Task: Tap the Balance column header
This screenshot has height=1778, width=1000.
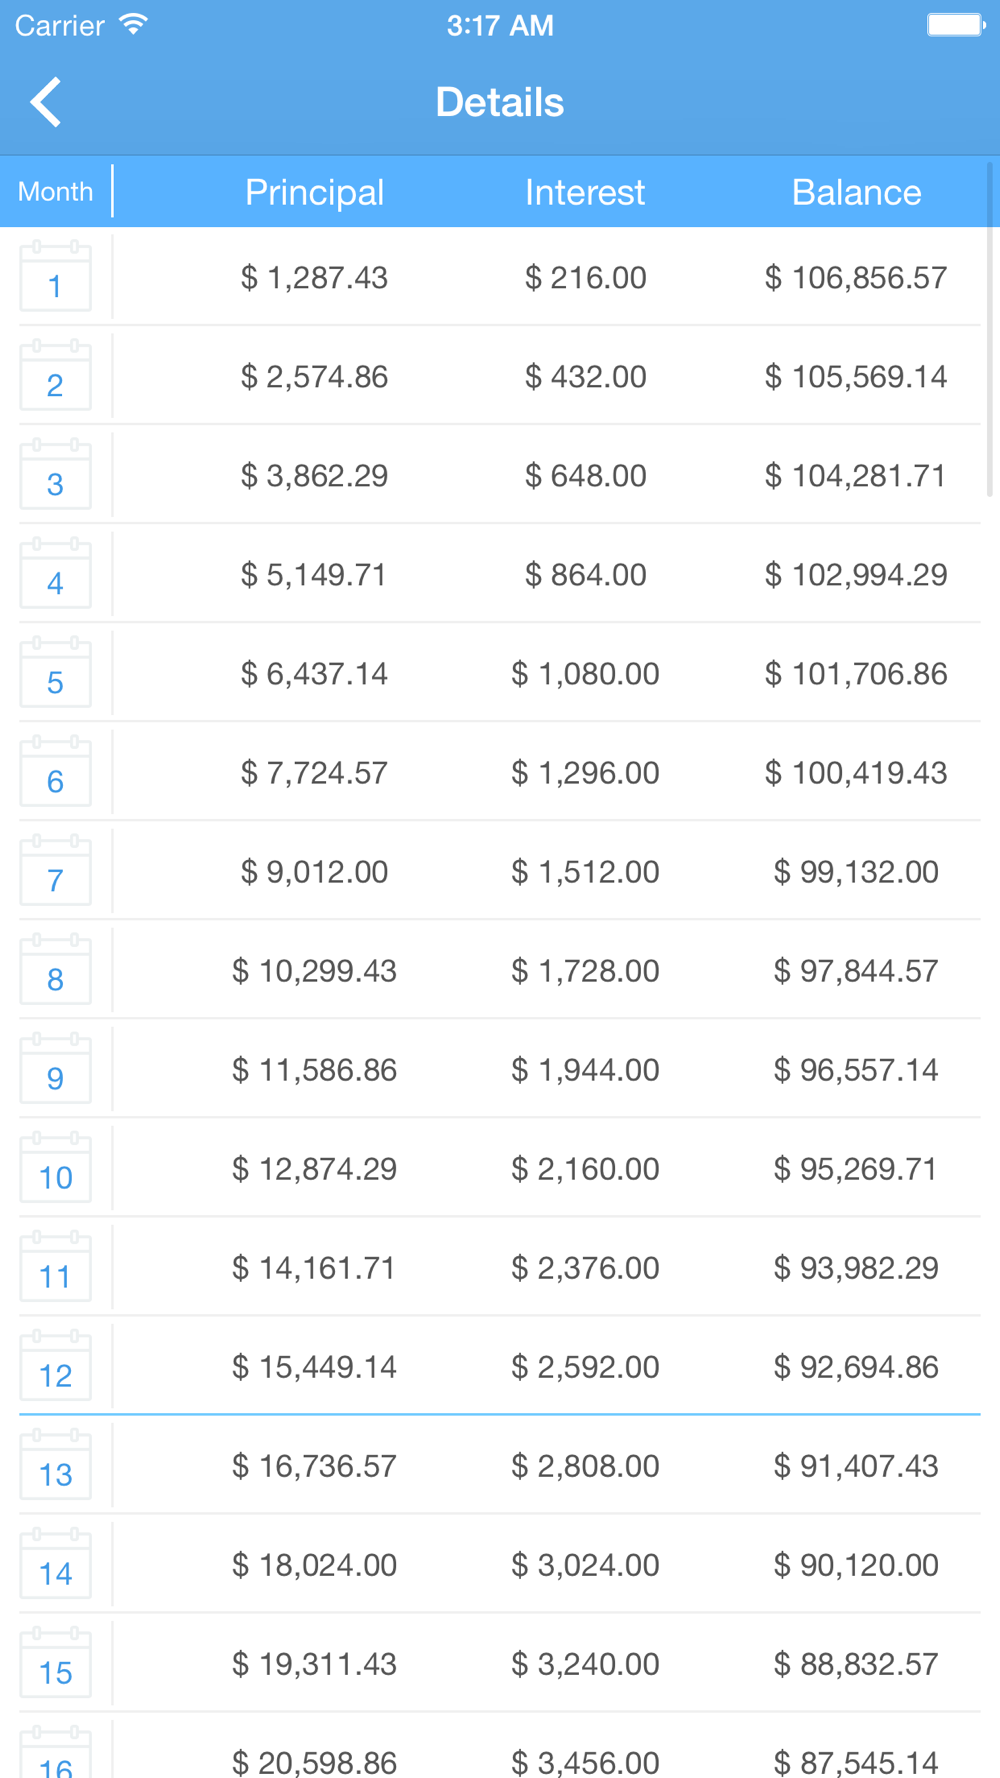Action: (856, 192)
